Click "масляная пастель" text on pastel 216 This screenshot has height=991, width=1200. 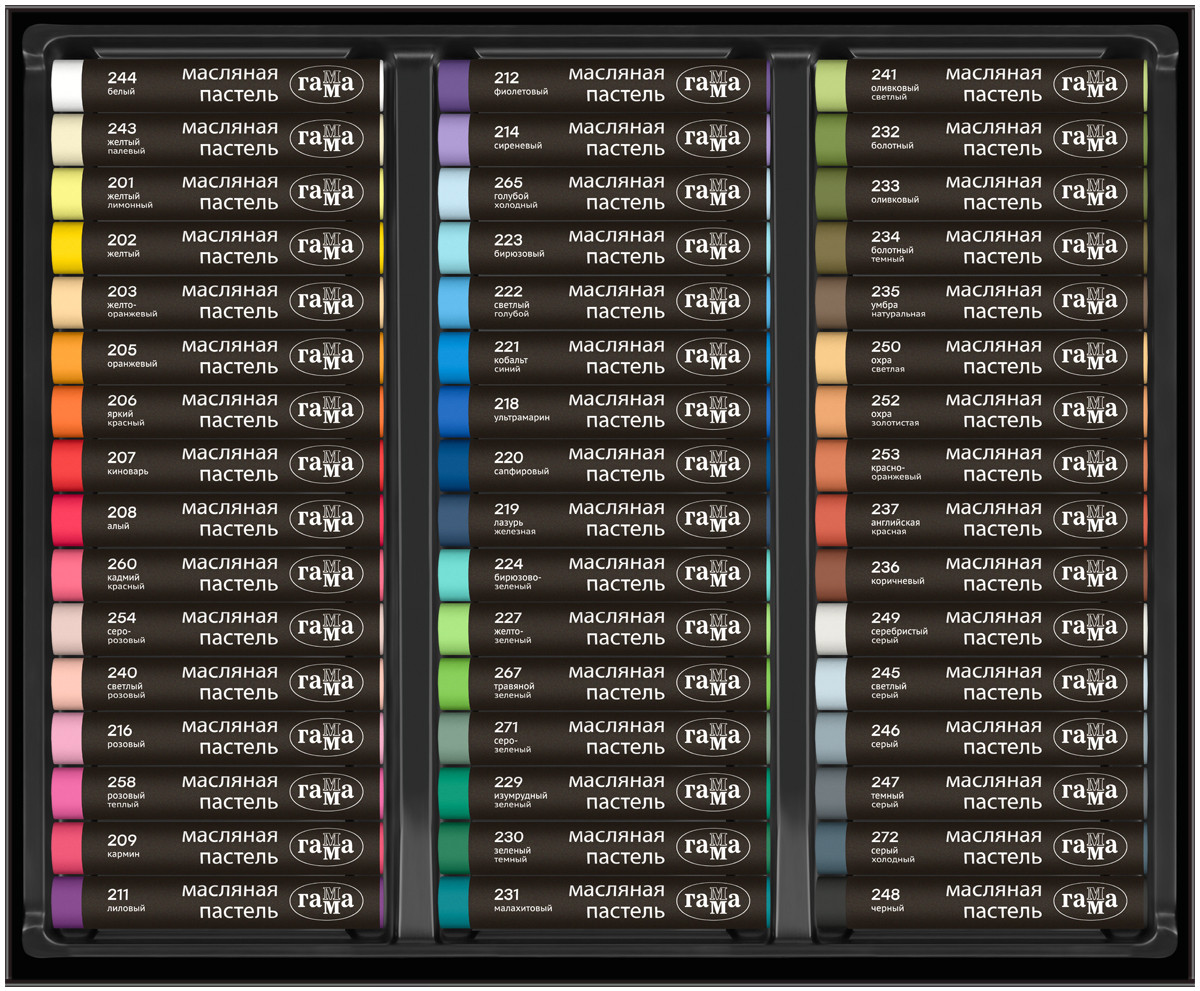pos(230,736)
